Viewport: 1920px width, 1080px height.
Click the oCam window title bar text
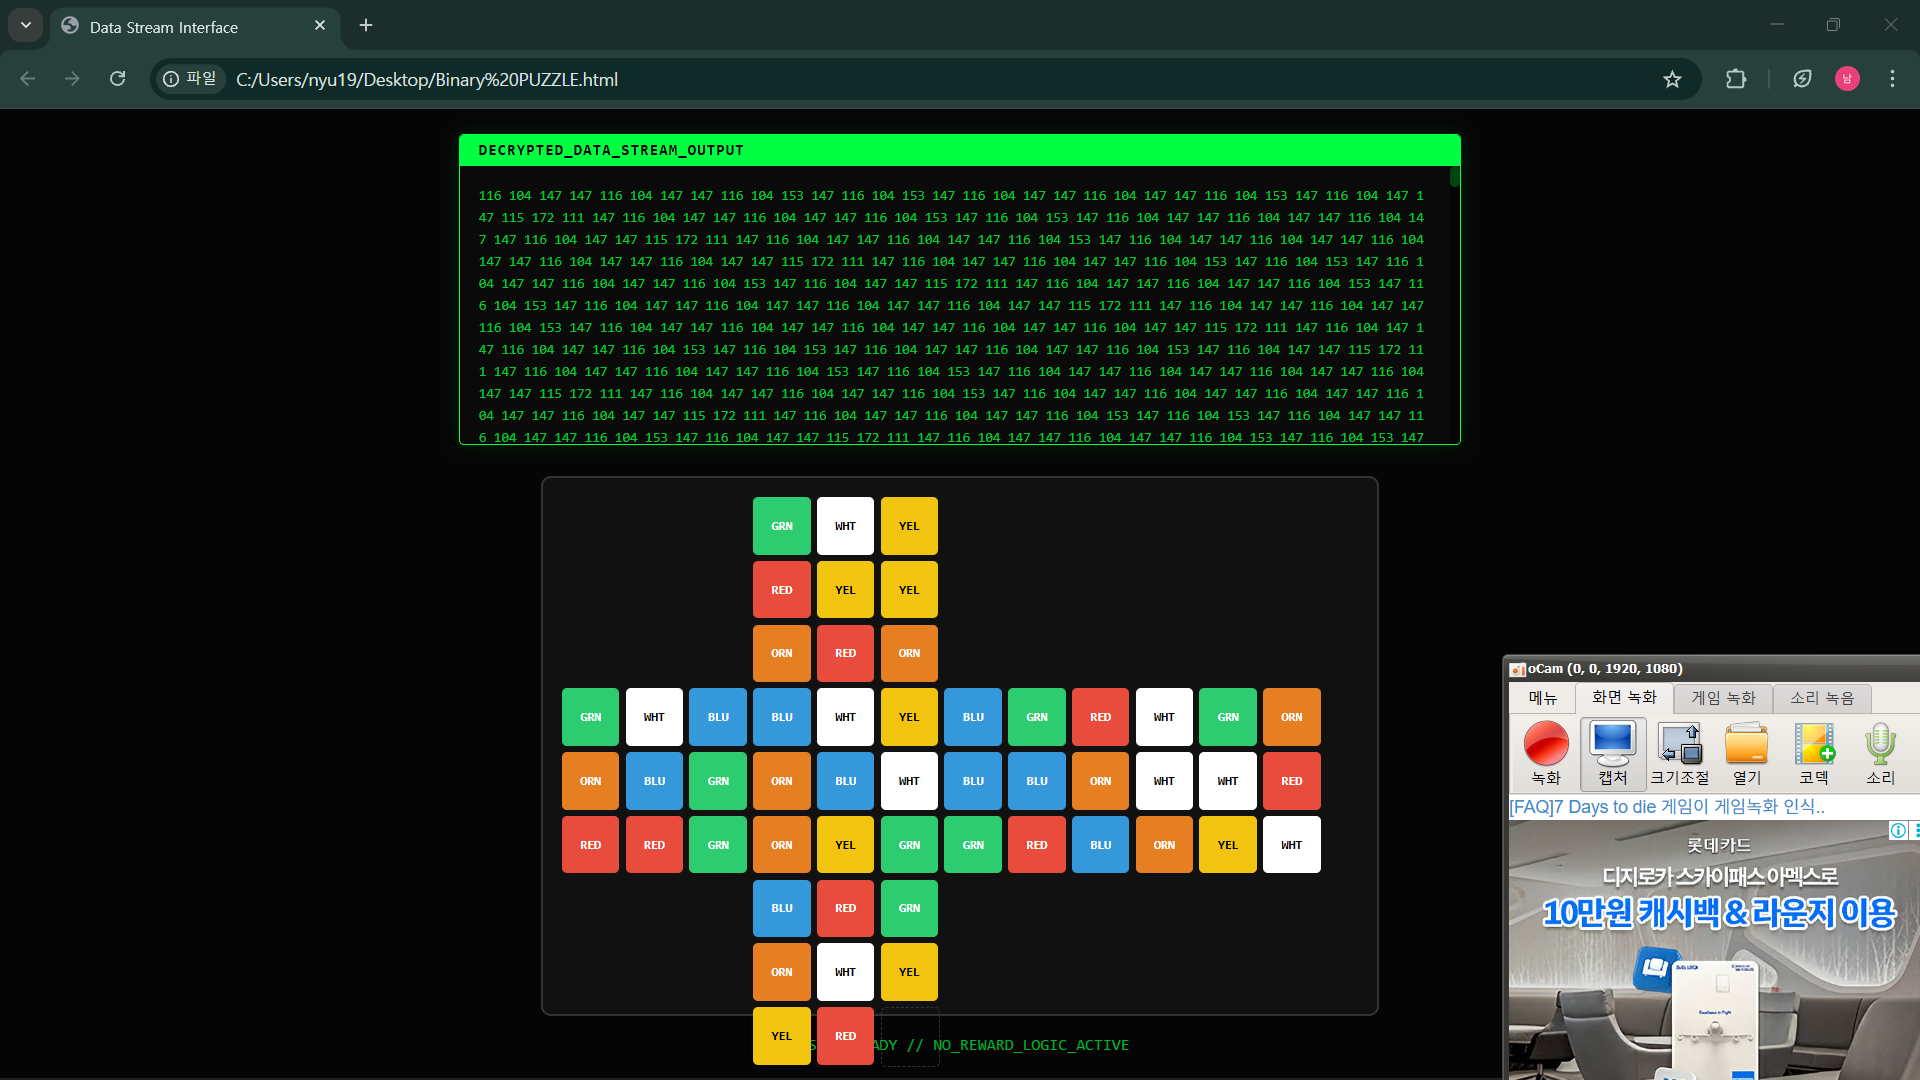click(1605, 669)
